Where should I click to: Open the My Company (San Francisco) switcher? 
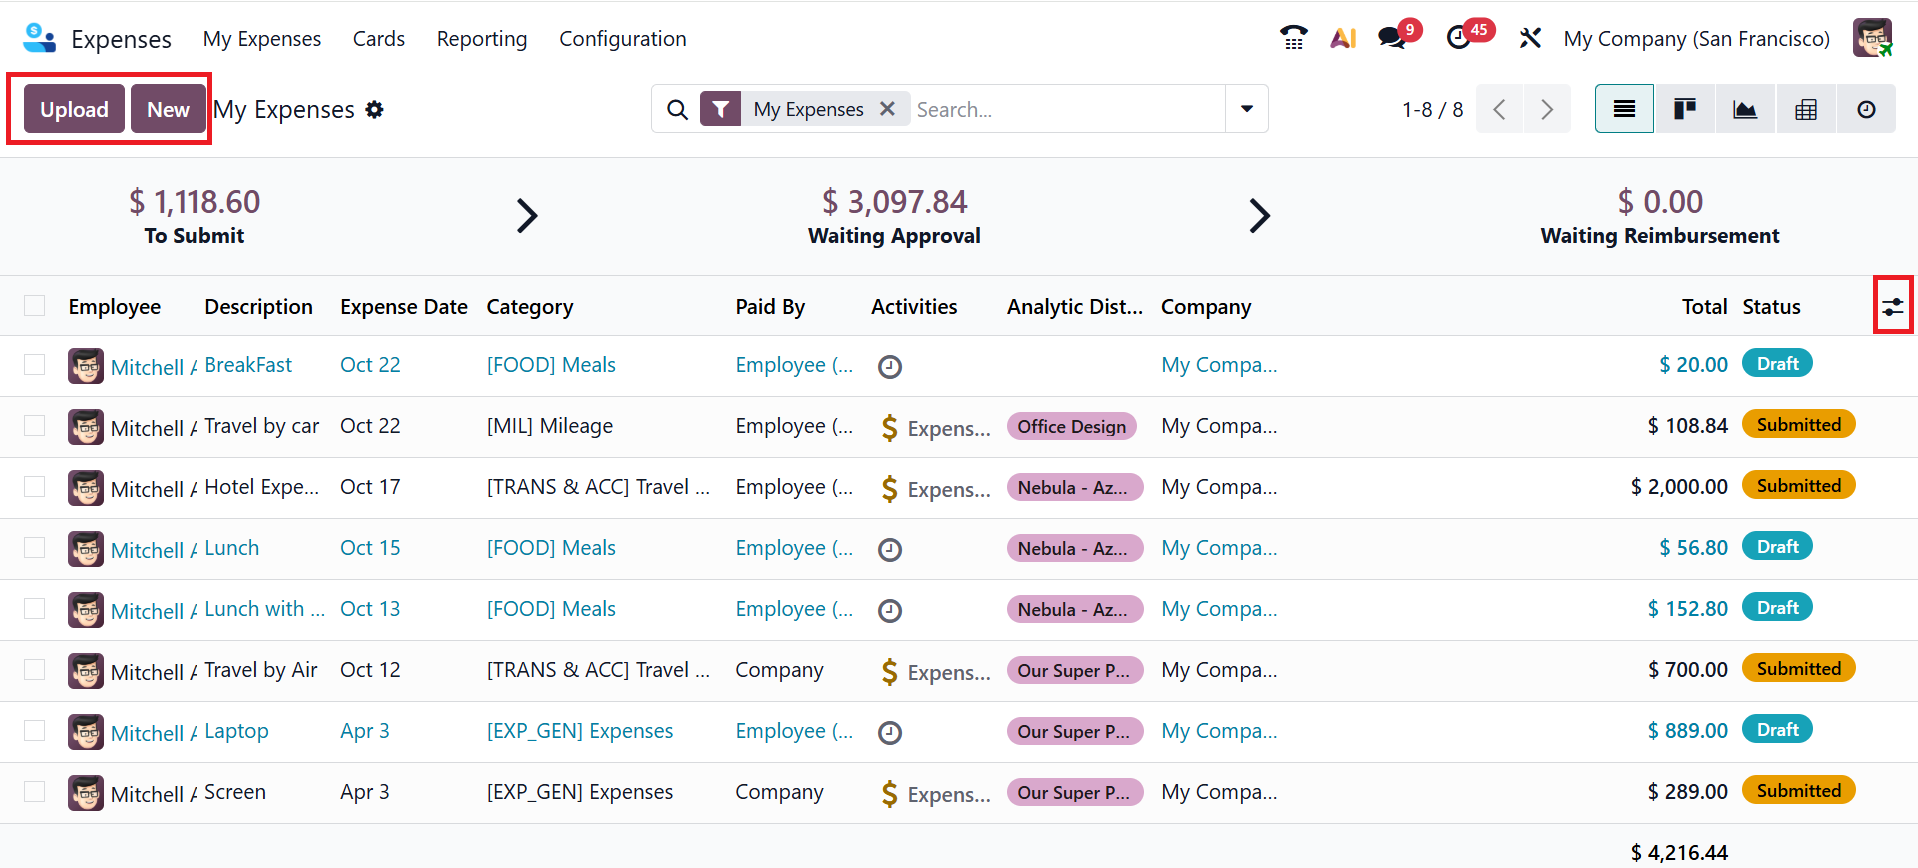click(1696, 39)
